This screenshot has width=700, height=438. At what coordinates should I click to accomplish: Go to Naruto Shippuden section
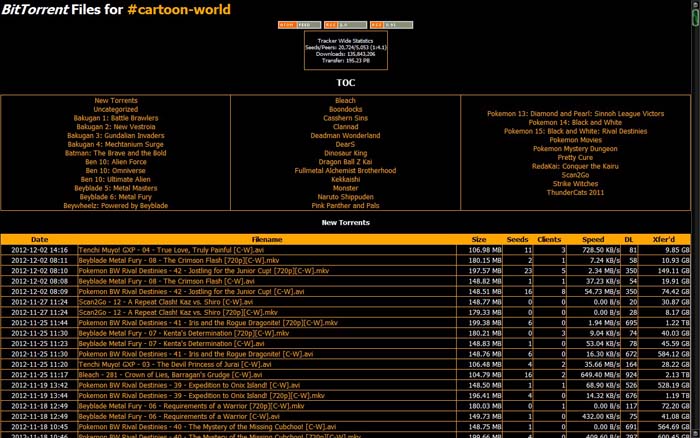[346, 197]
